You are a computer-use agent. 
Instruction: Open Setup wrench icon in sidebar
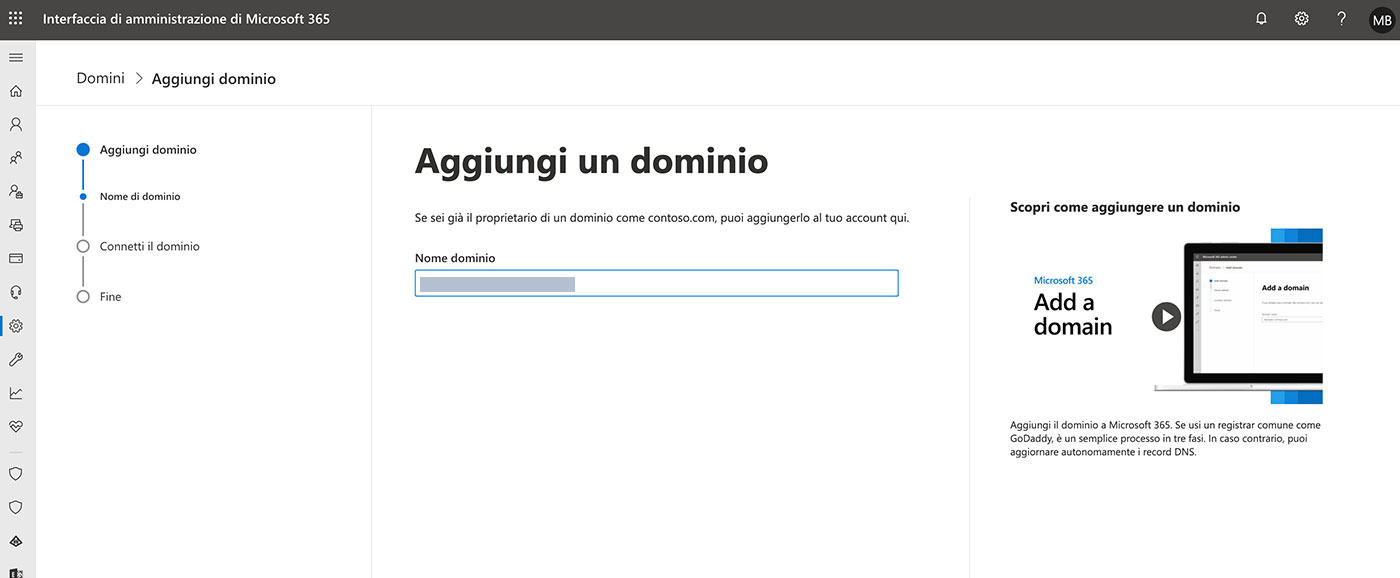15,359
